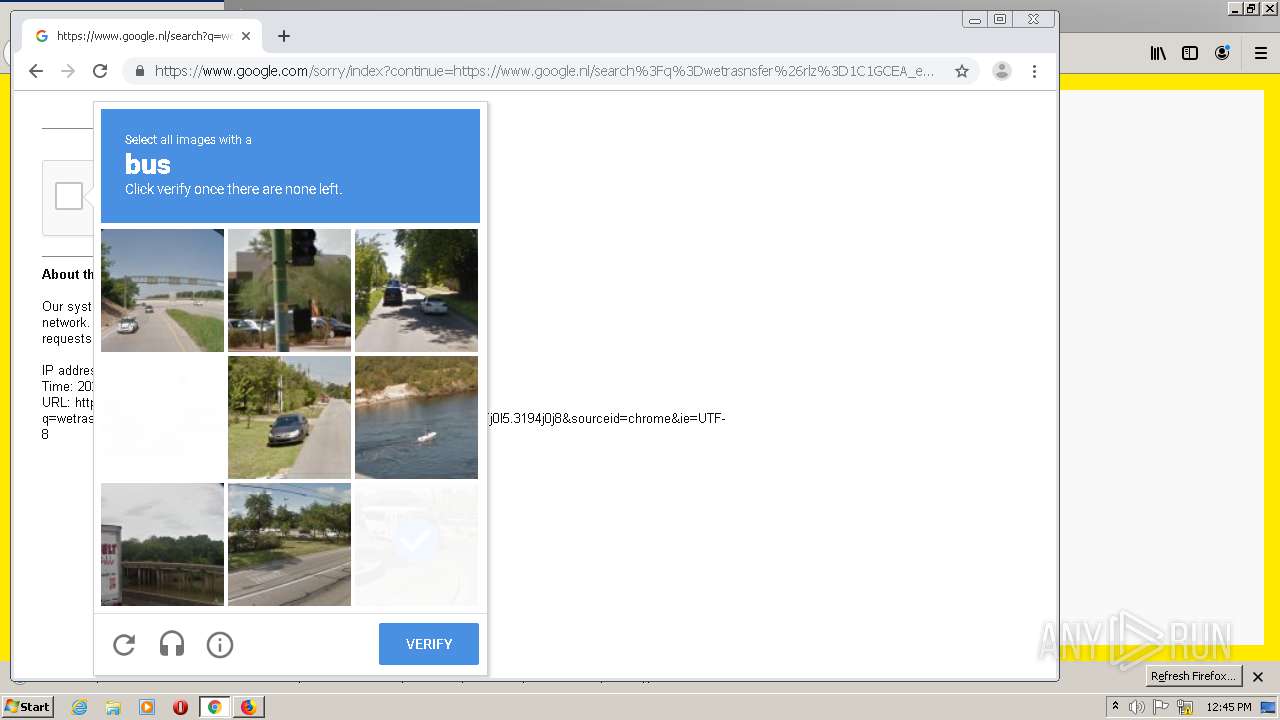Select the truck trailer near bridge tile

click(x=162, y=544)
